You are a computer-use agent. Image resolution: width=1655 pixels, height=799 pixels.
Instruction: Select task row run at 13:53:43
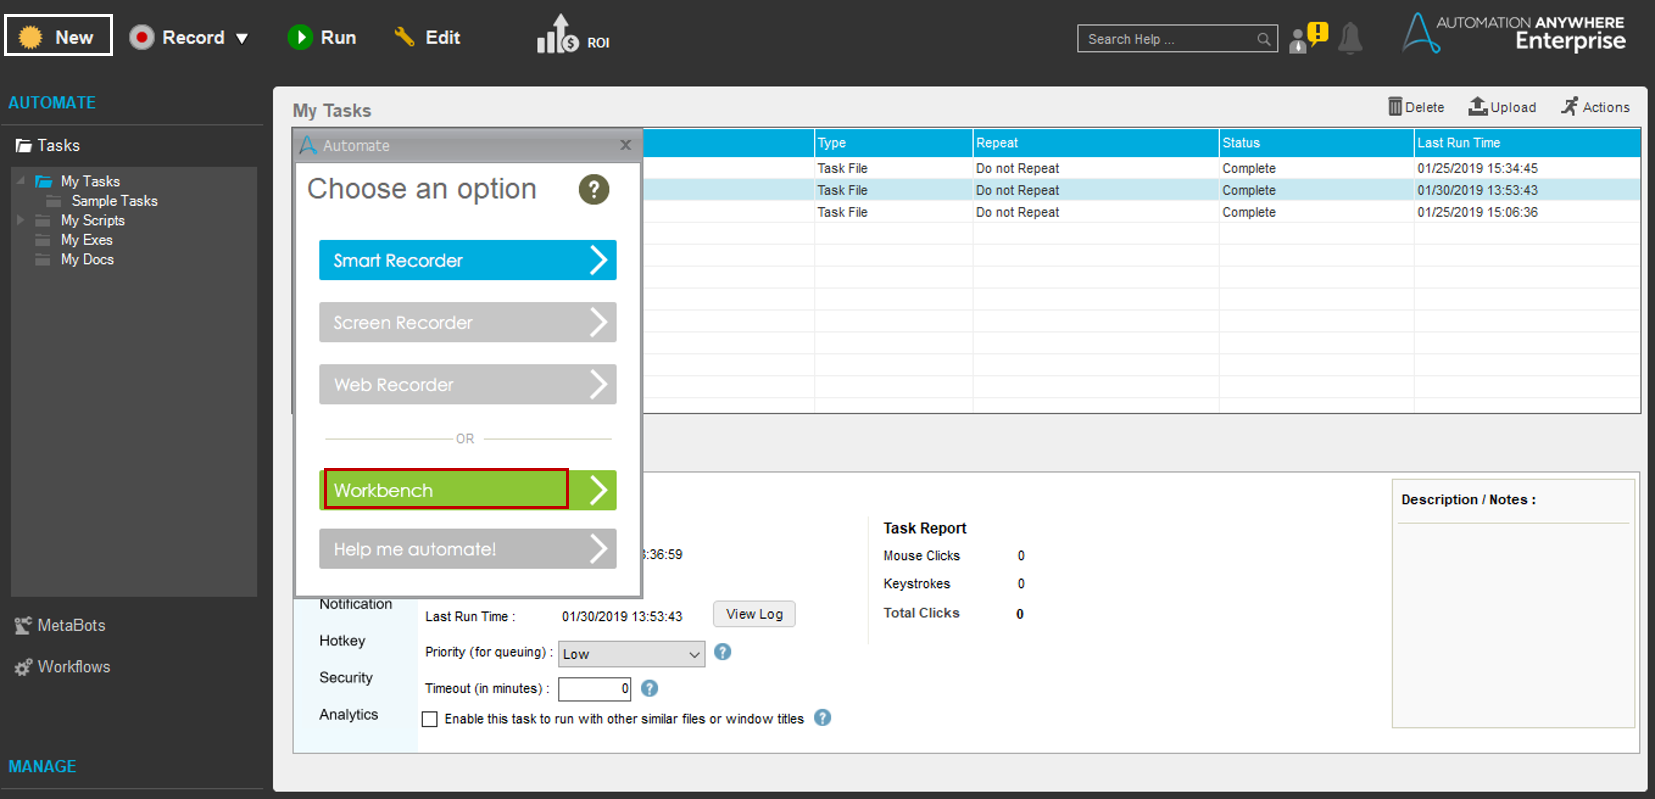coord(1141,191)
